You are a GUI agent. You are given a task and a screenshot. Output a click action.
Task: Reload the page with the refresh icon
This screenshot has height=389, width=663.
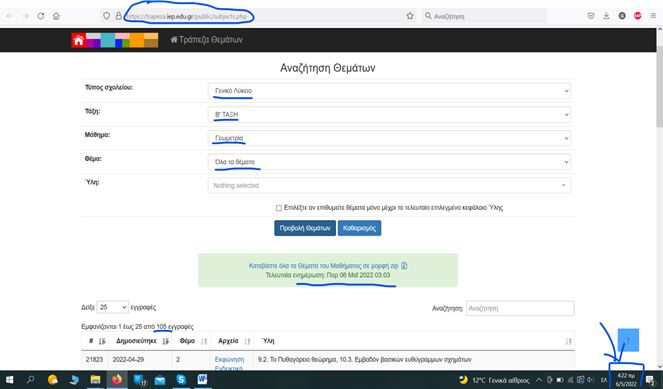(x=41, y=16)
